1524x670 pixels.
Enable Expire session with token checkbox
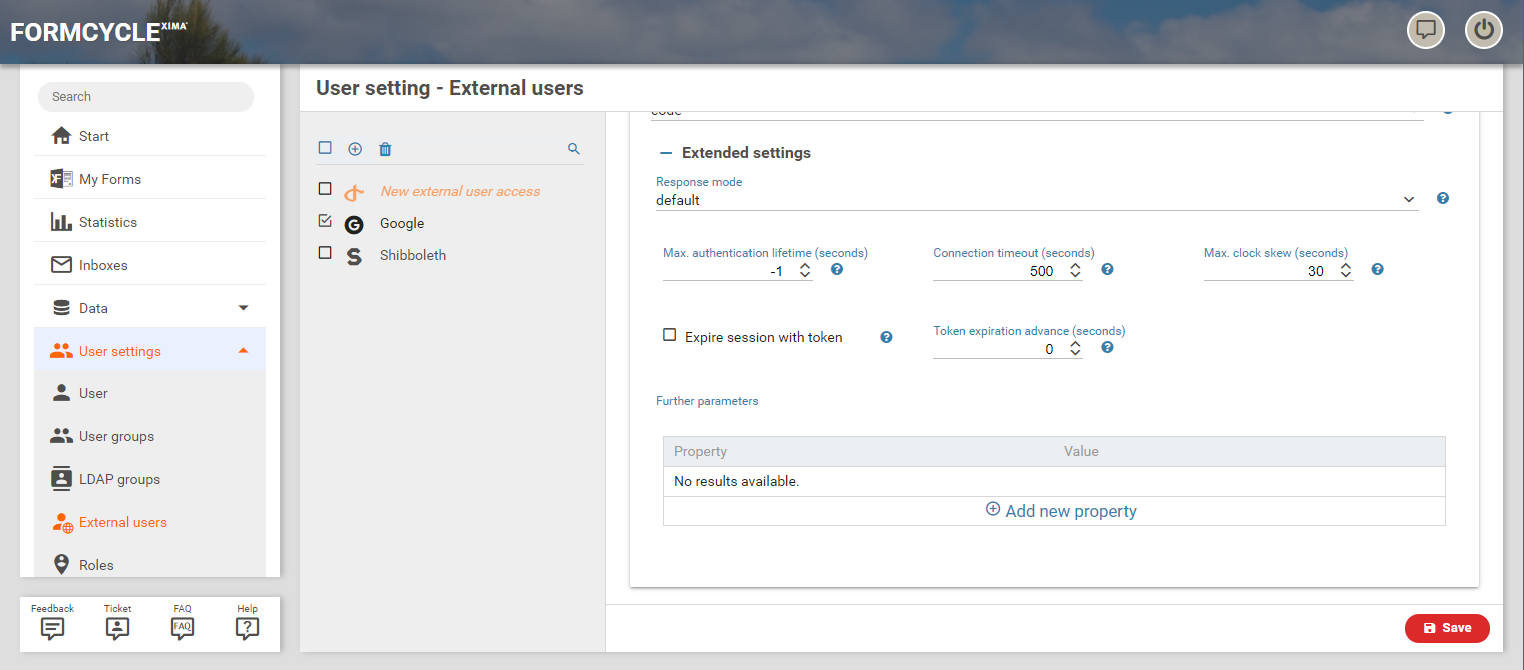[670, 336]
